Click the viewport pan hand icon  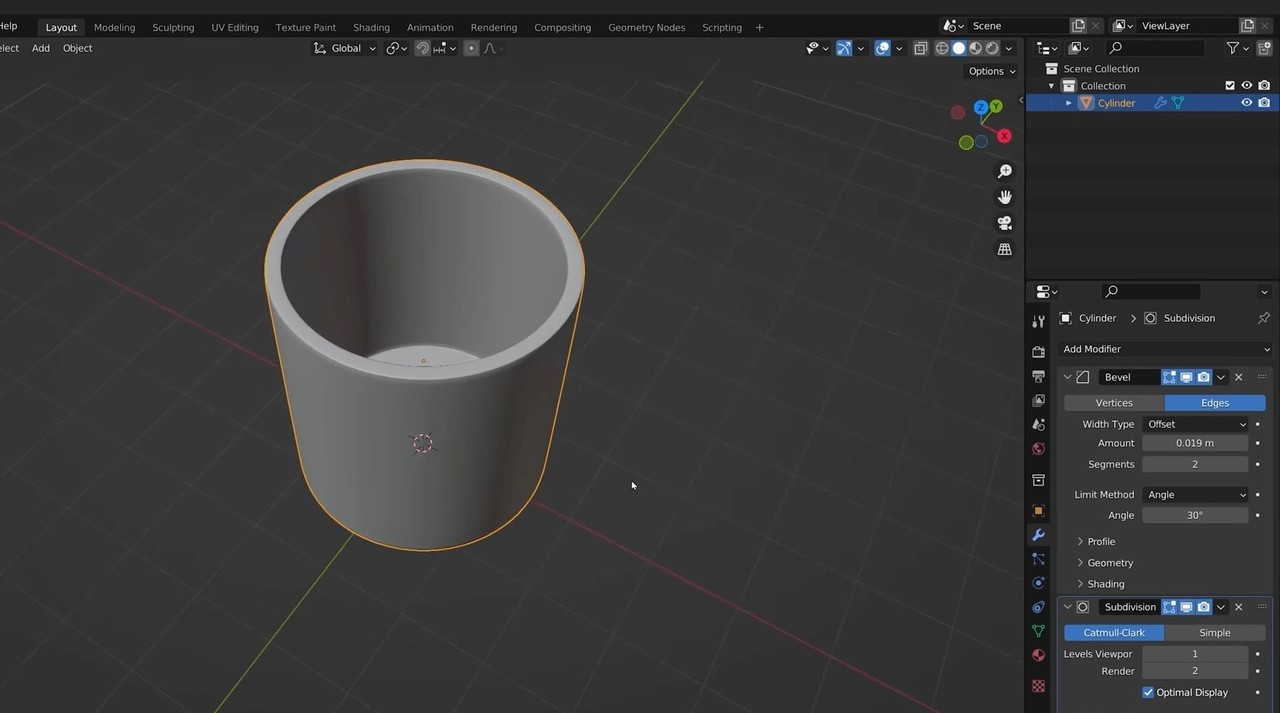point(1005,197)
